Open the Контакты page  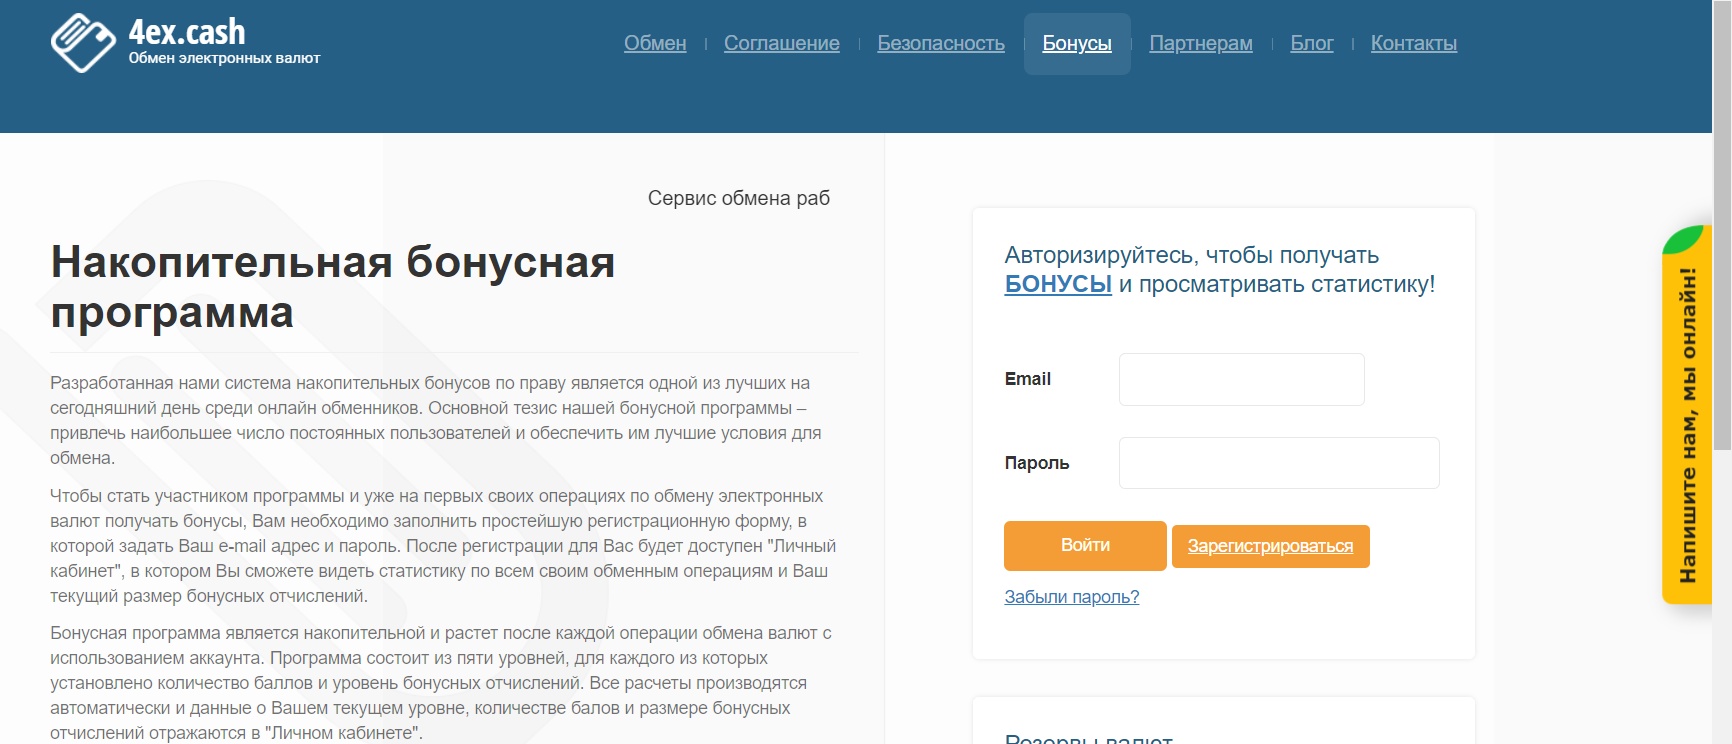tap(1414, 43)
